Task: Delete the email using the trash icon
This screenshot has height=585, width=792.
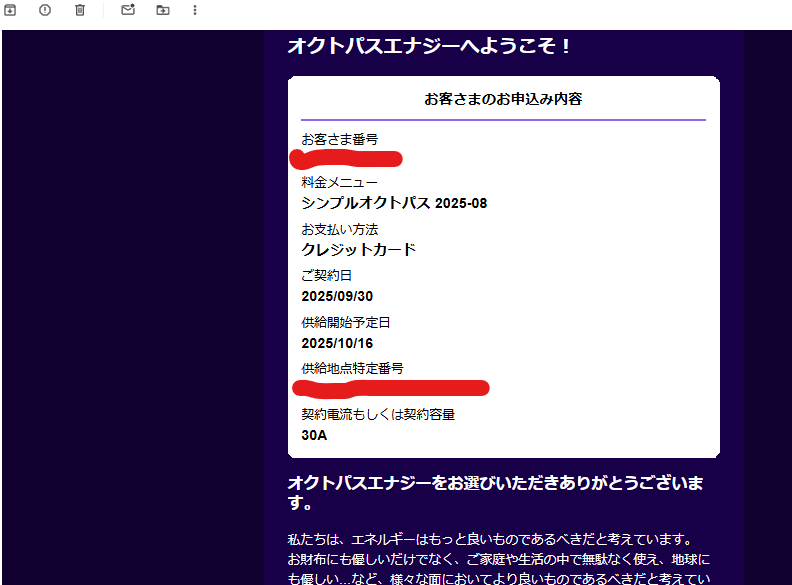Action: pos(80,10)
